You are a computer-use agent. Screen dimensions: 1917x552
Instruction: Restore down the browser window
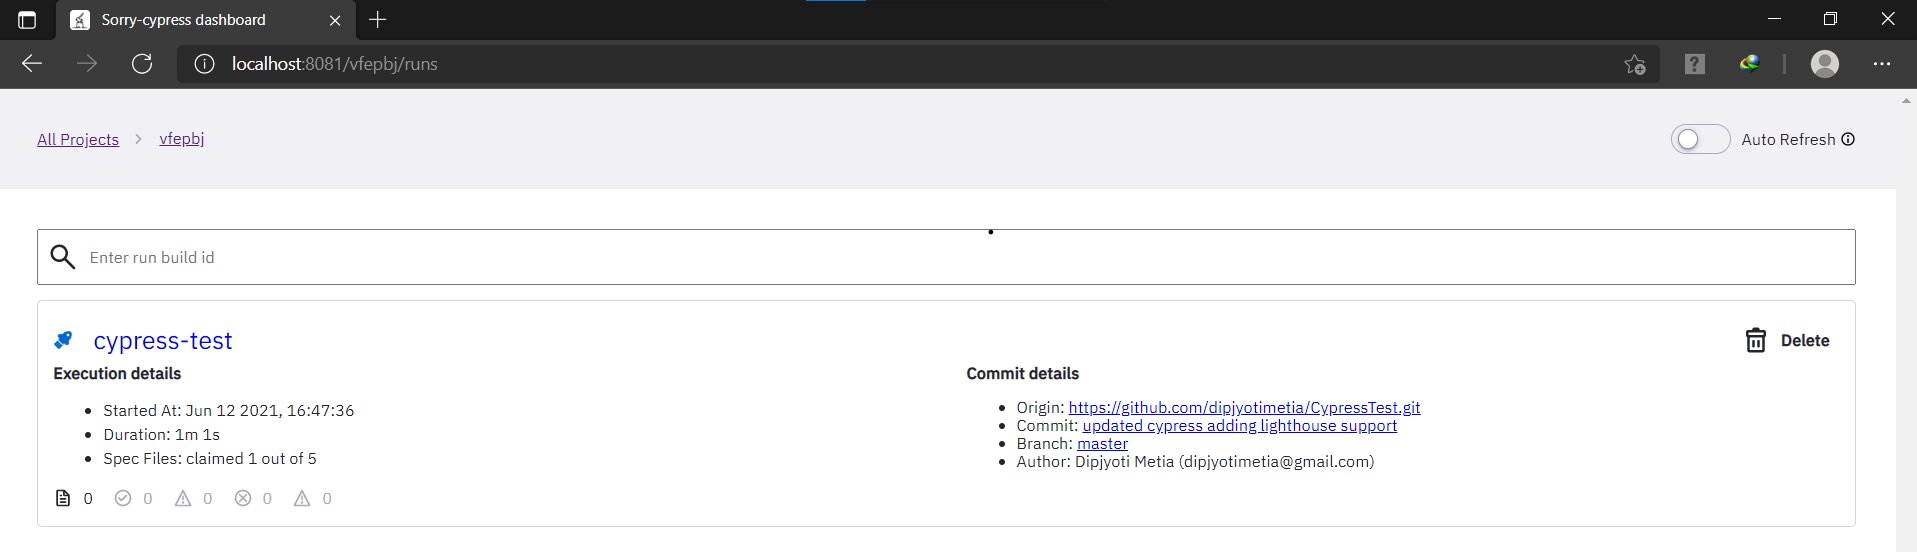1831,19
